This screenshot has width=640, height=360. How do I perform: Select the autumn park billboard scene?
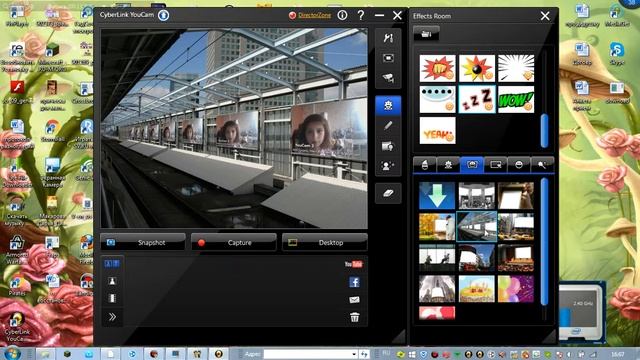tap(437, 227)
